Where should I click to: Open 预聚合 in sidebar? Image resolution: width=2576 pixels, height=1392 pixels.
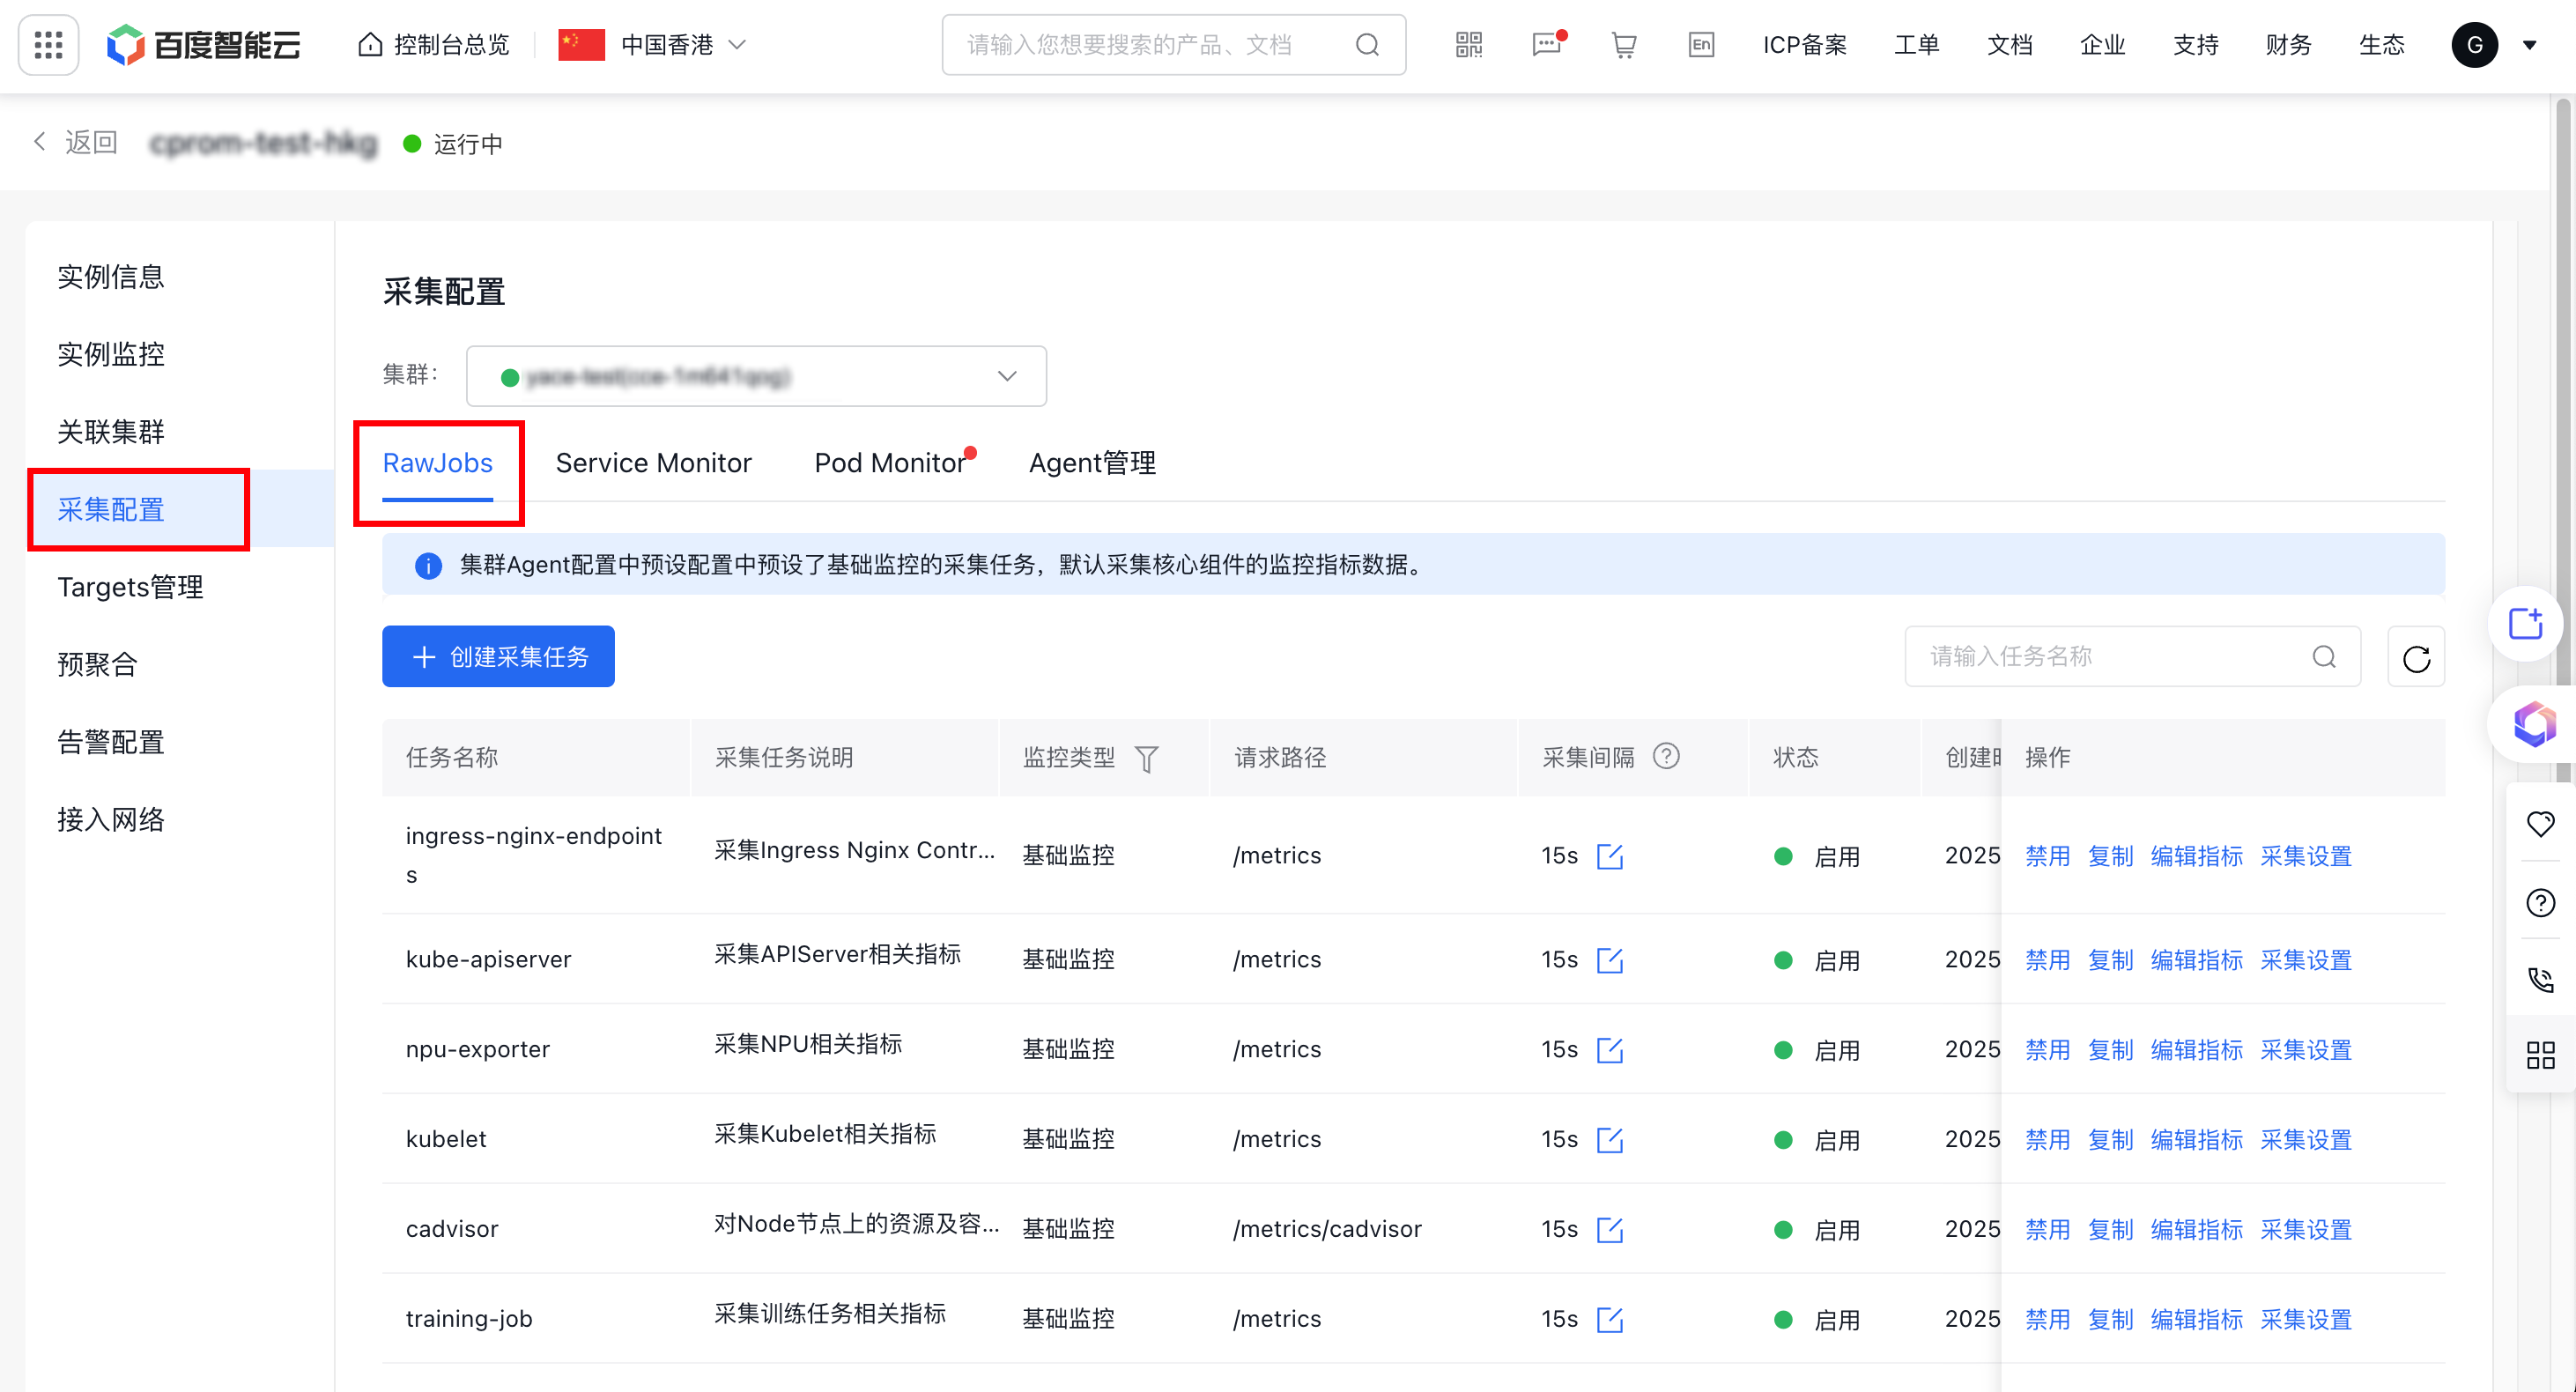tap(97, 664)
